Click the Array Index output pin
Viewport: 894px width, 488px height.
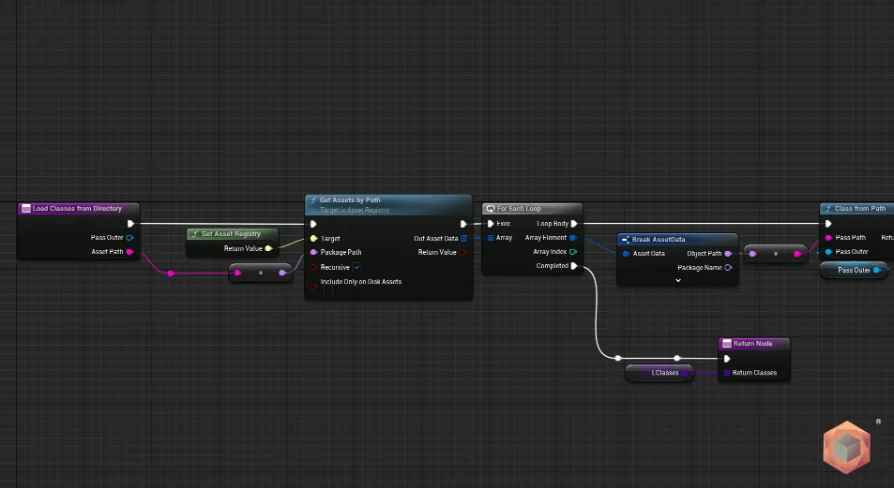[x=573, y=251]
